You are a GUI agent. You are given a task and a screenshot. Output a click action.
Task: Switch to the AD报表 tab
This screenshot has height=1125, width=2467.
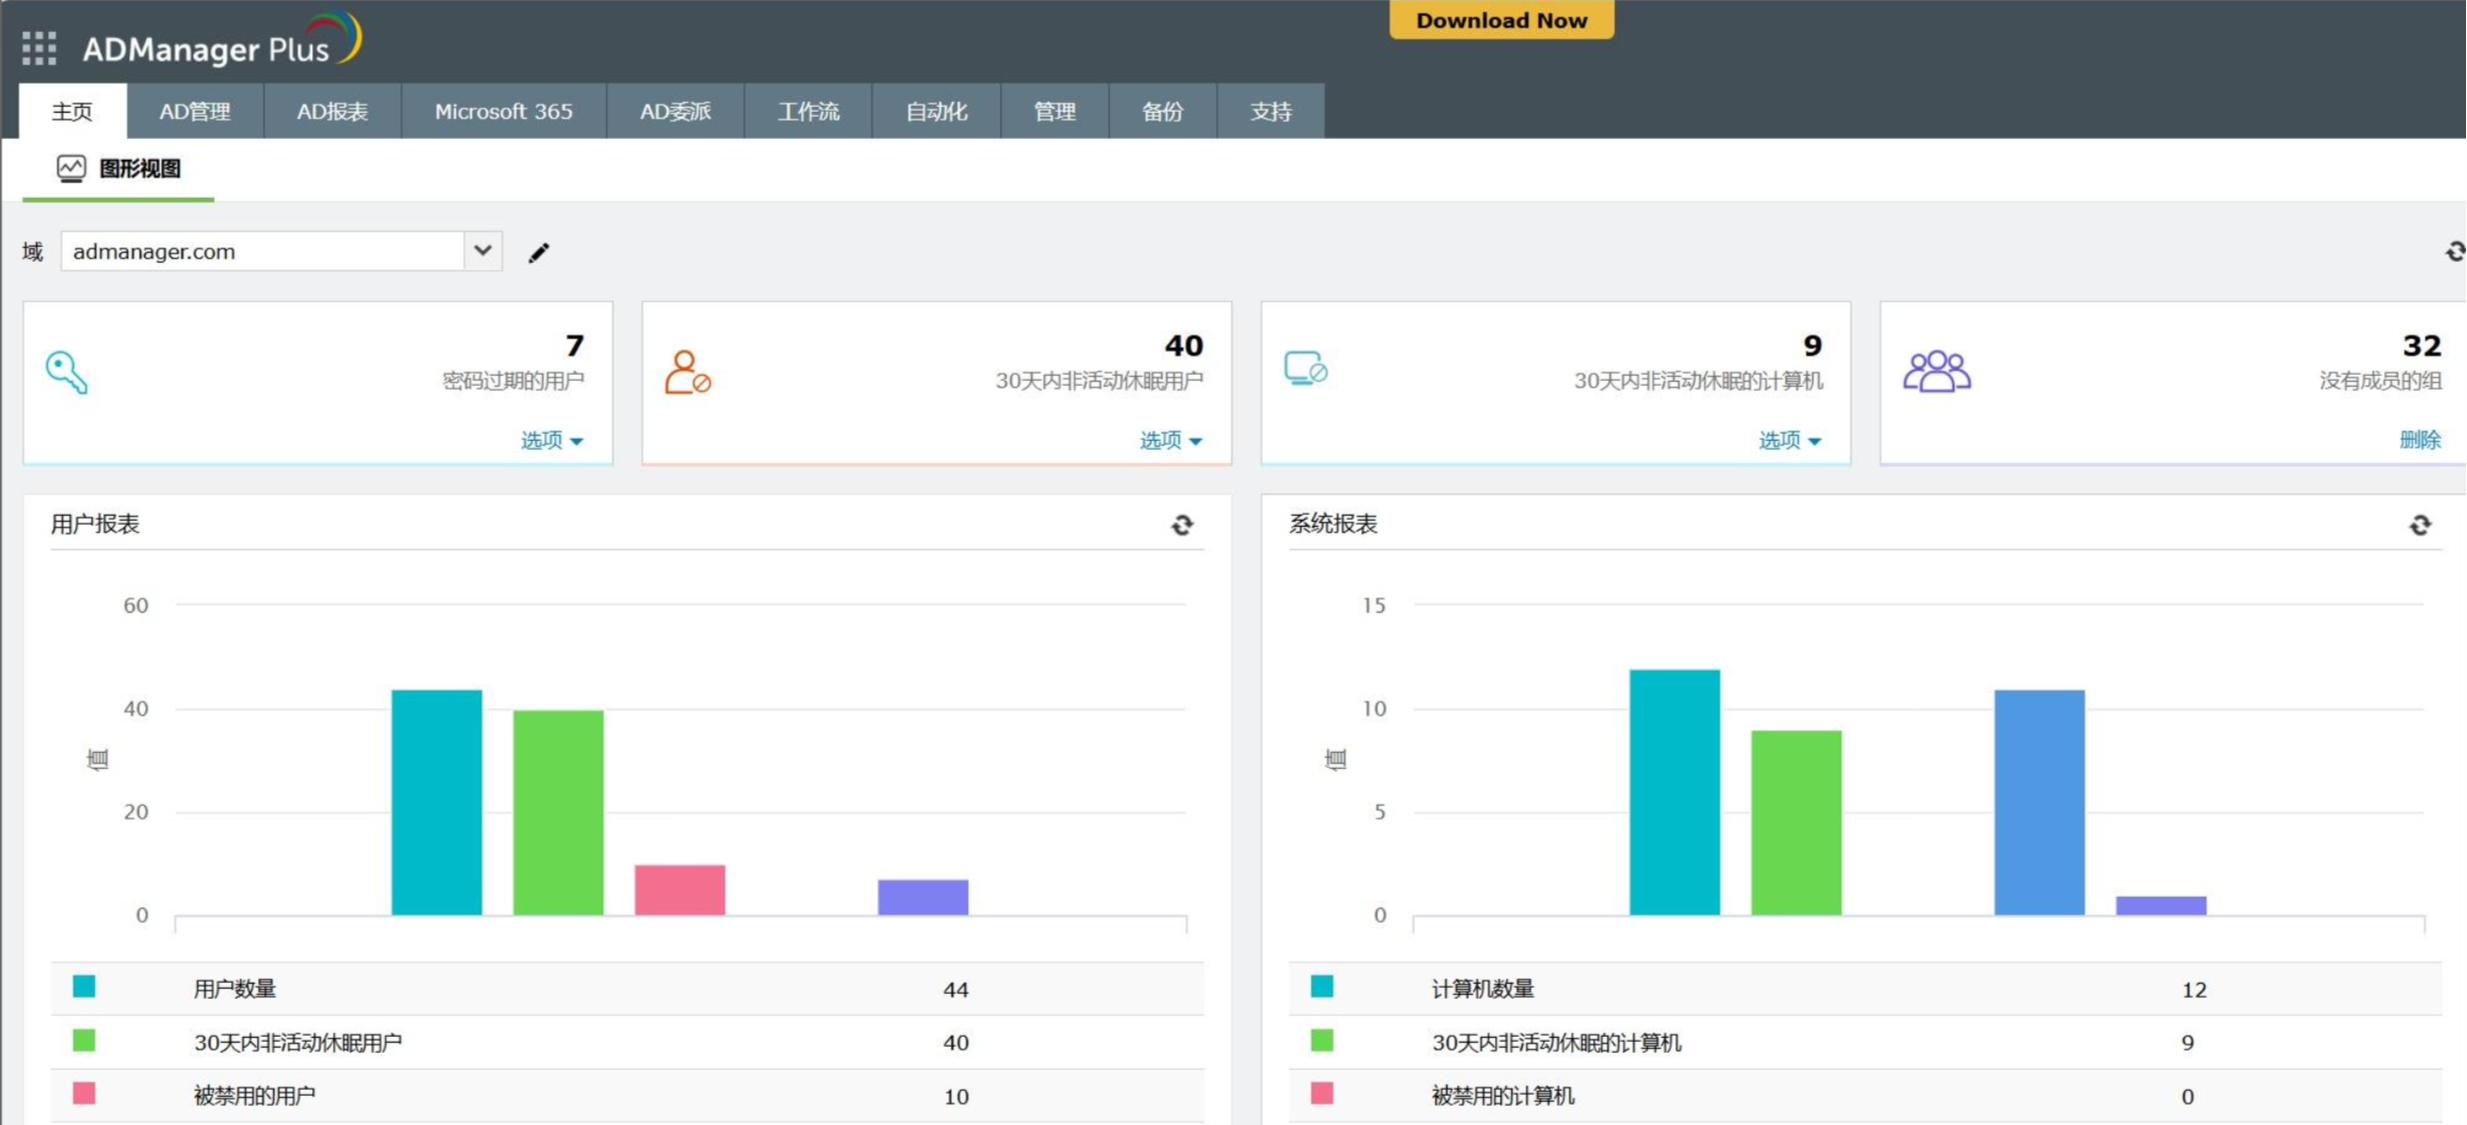332,111
